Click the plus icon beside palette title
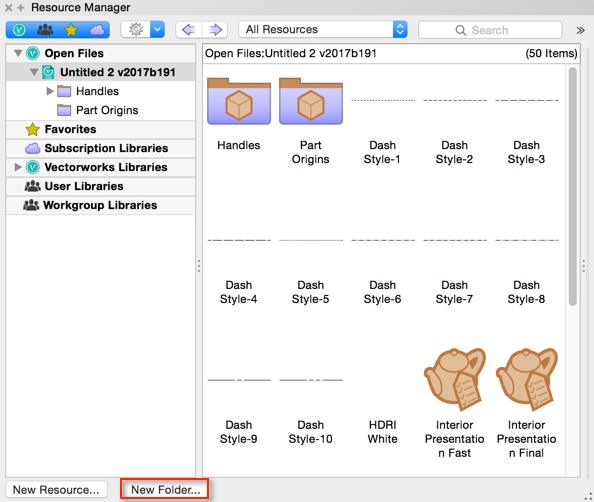The height and width of the screenshot is (502, 594). point(21,7)
